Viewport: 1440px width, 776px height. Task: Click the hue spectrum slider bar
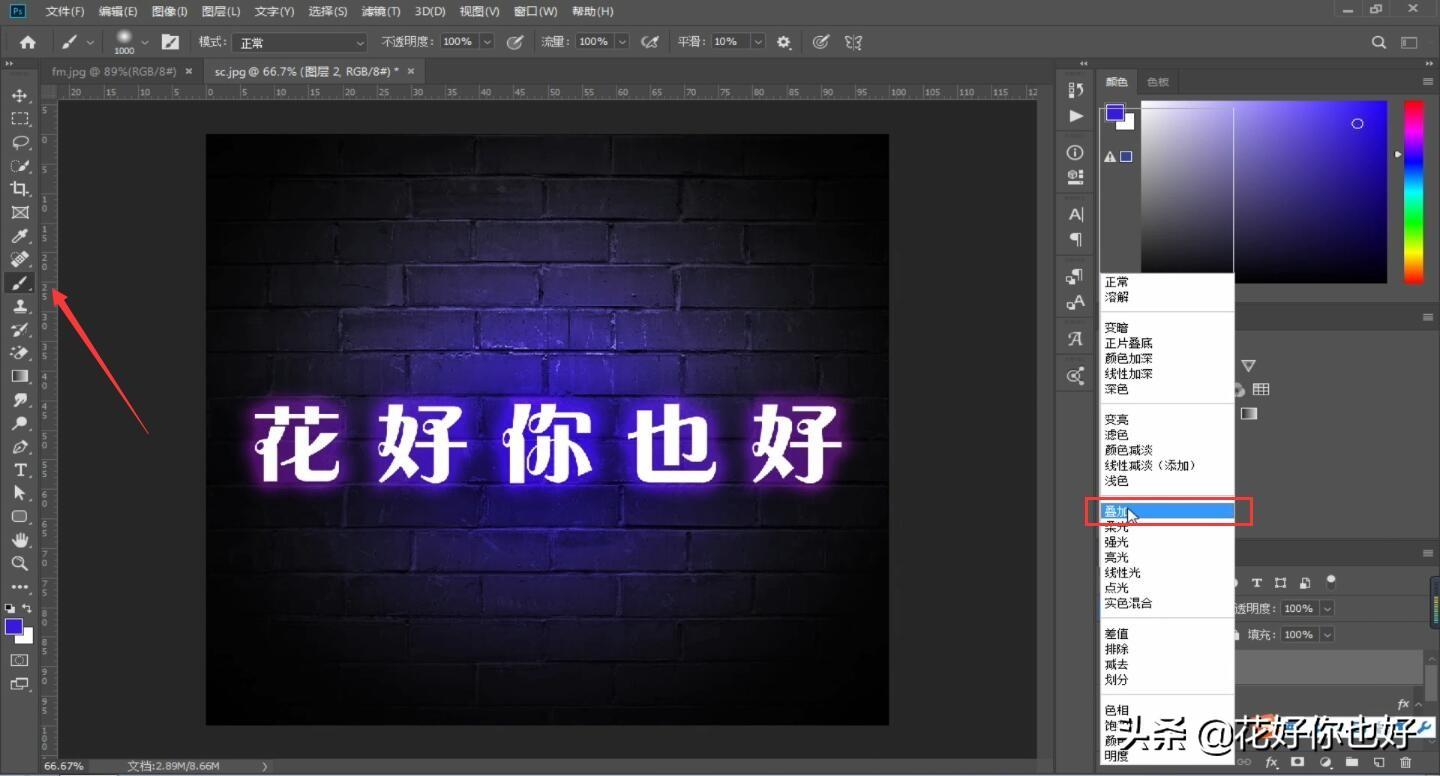tap(1413, 191)
